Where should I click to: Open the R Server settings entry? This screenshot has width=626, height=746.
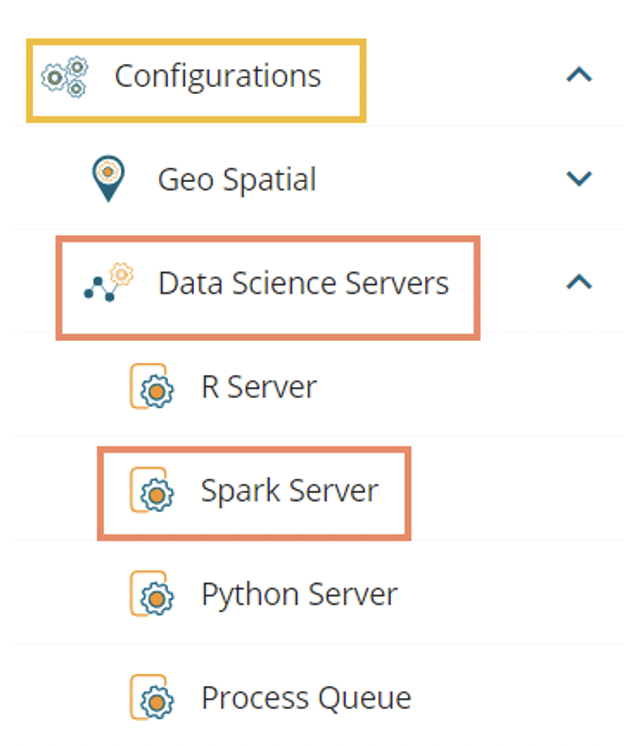pyautogui.click(x=259, y=387)
